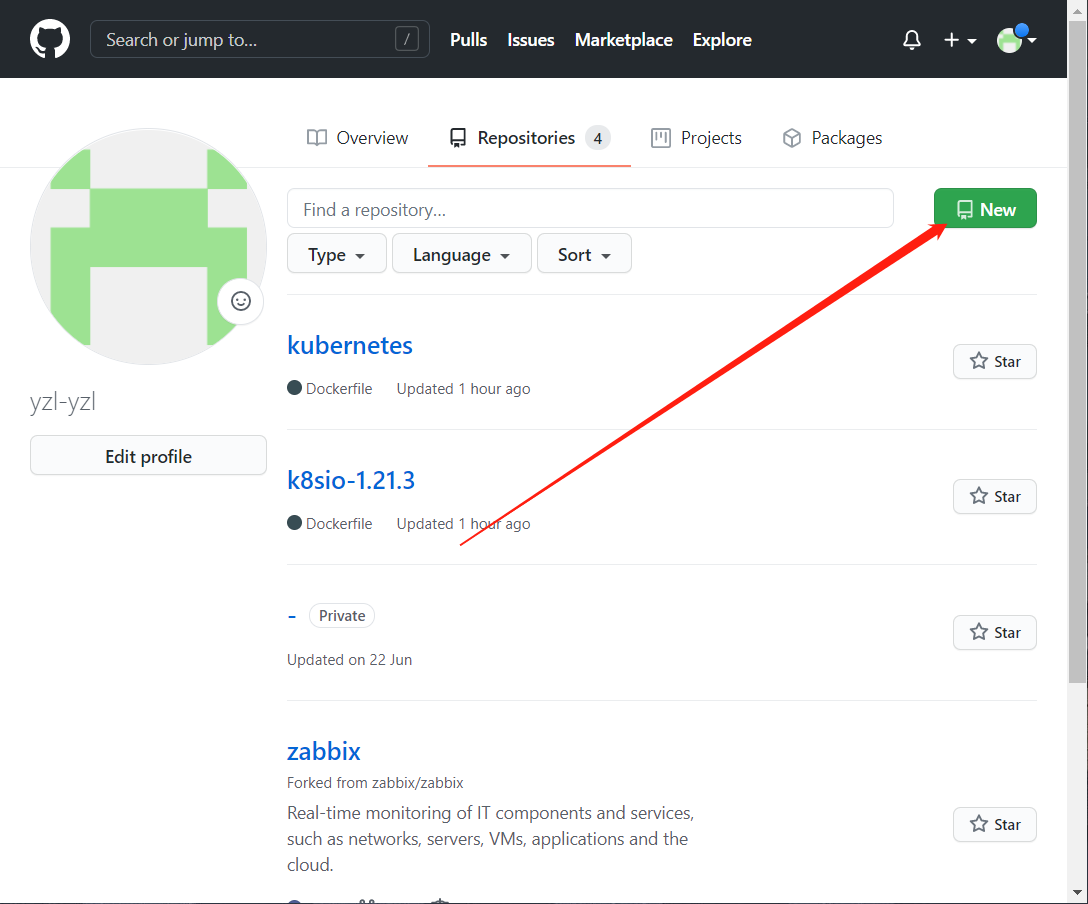Click the Dockerfile language label under kubernetes
Screen dimensions: 1088x904
coord(339,389)
